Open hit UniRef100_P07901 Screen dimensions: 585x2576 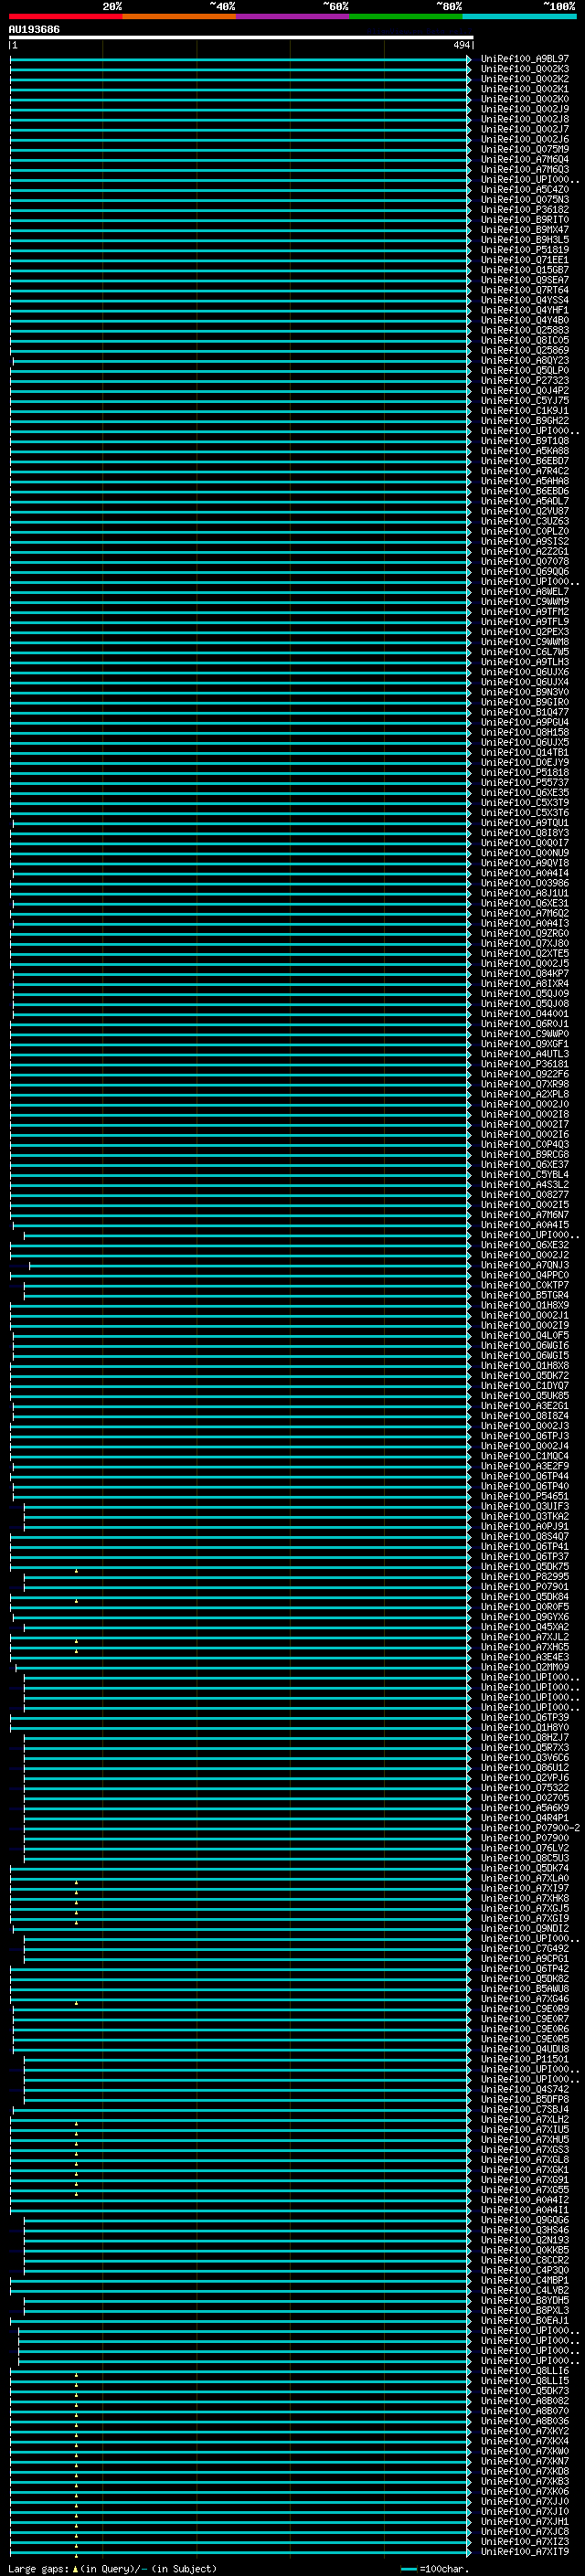pyautogui.click(x=524, y=1587)
